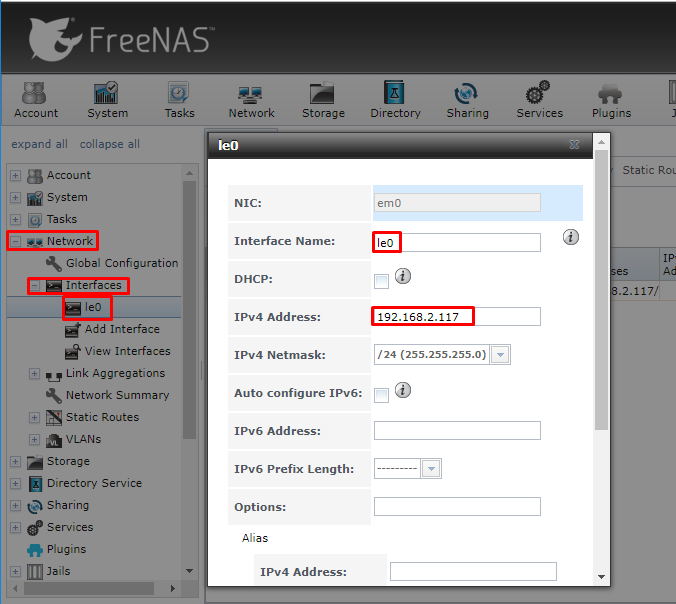This screenshot has width=676, height=604.
Task: Show info icon for Auto configure IPv6
Action: (x=403, y=390)
